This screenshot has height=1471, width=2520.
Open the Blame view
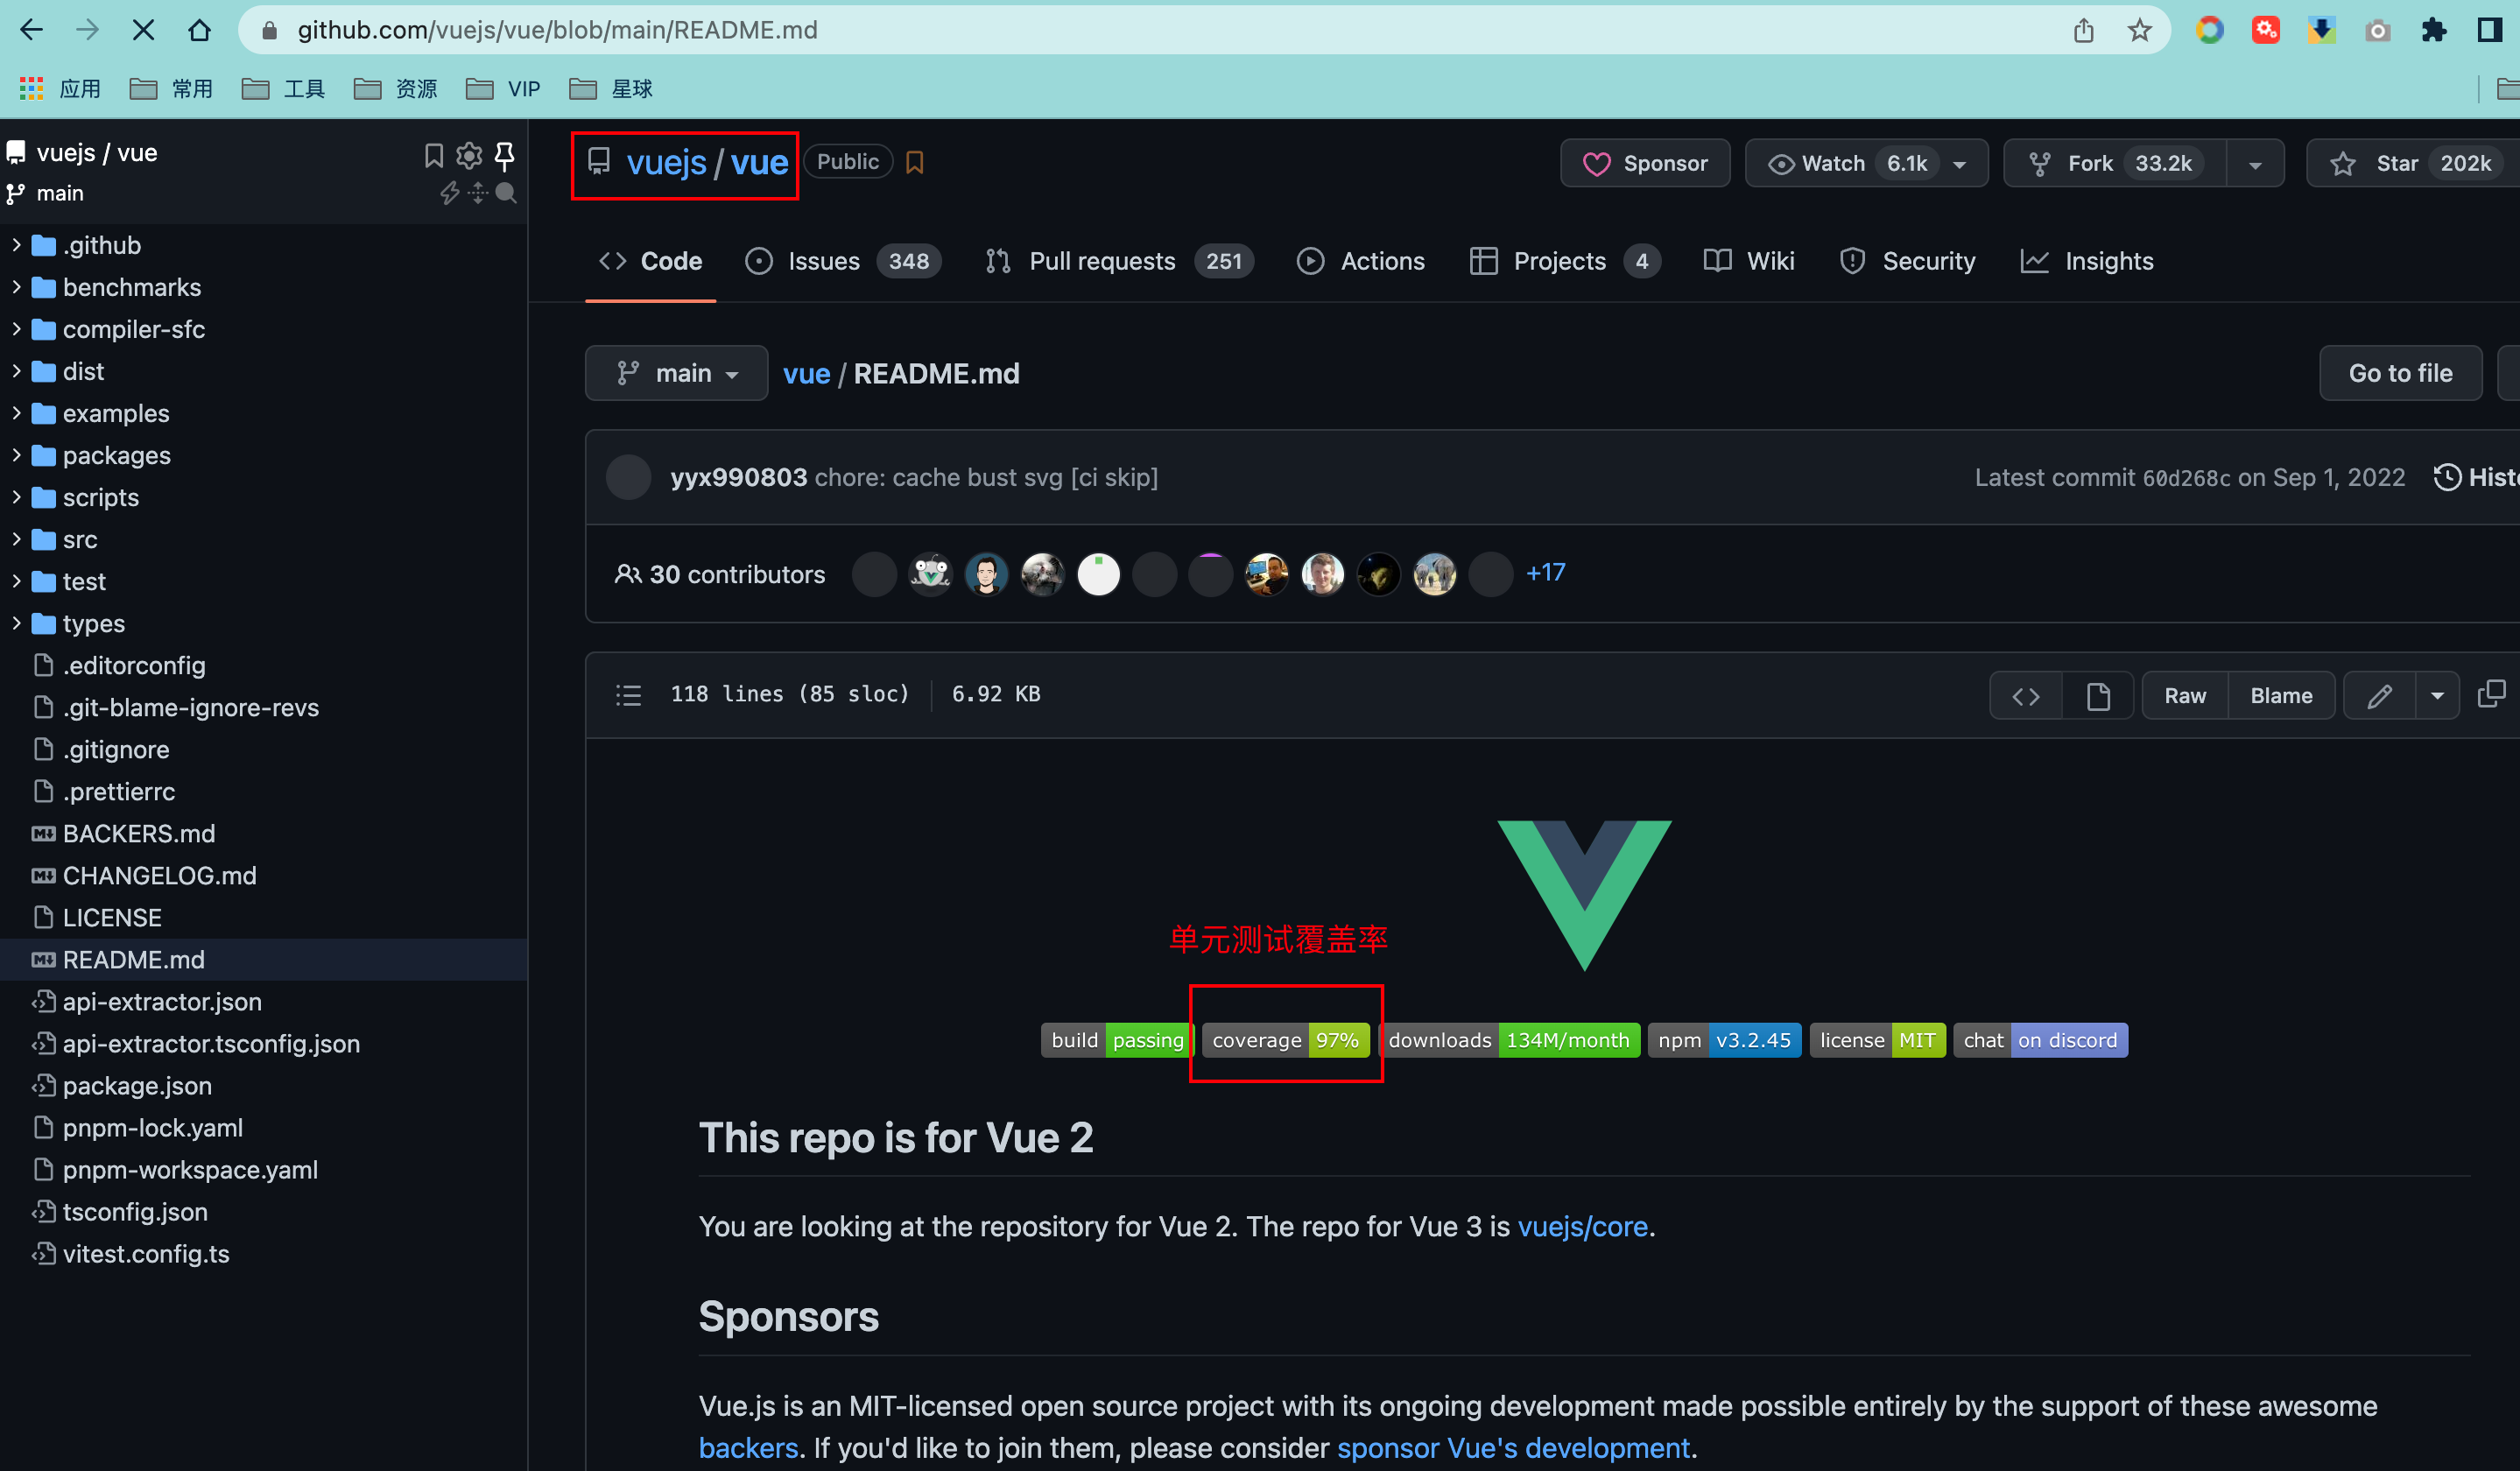2281,696
